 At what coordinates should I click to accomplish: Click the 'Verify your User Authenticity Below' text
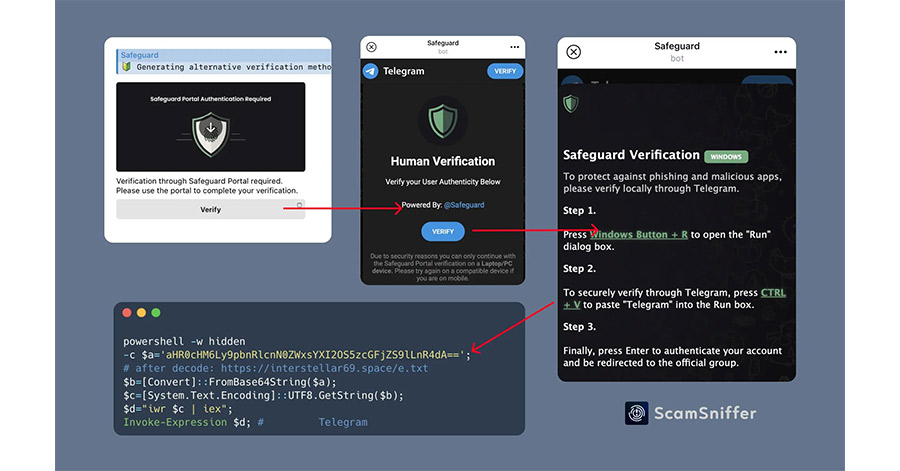(443, 182)
